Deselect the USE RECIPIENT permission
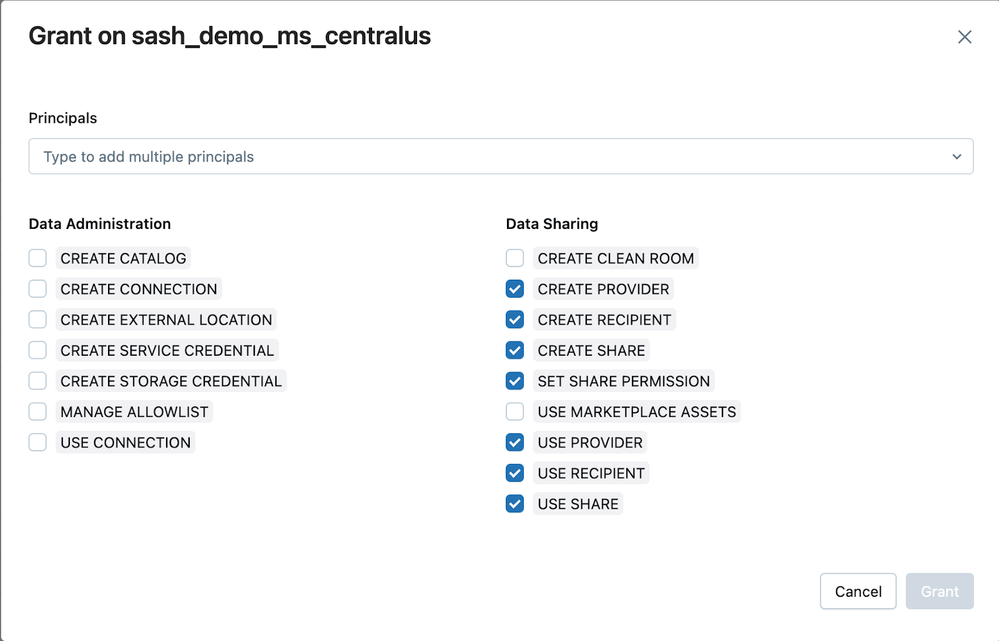The image size is (999, 641). (515, 473)
